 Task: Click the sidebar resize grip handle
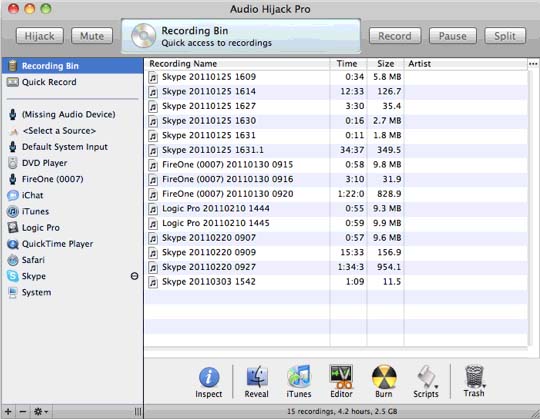point(138,411)
